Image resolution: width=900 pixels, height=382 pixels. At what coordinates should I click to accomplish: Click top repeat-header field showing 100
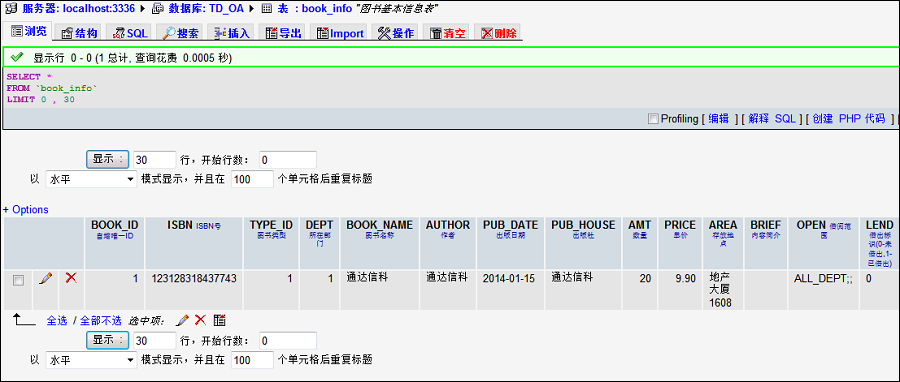click(x=252, y=180)
